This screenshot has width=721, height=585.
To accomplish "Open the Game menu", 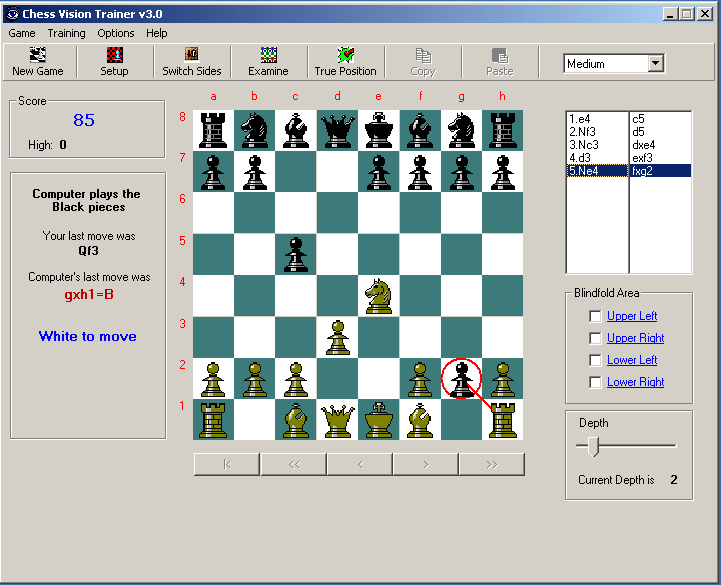I will (22, 33).
